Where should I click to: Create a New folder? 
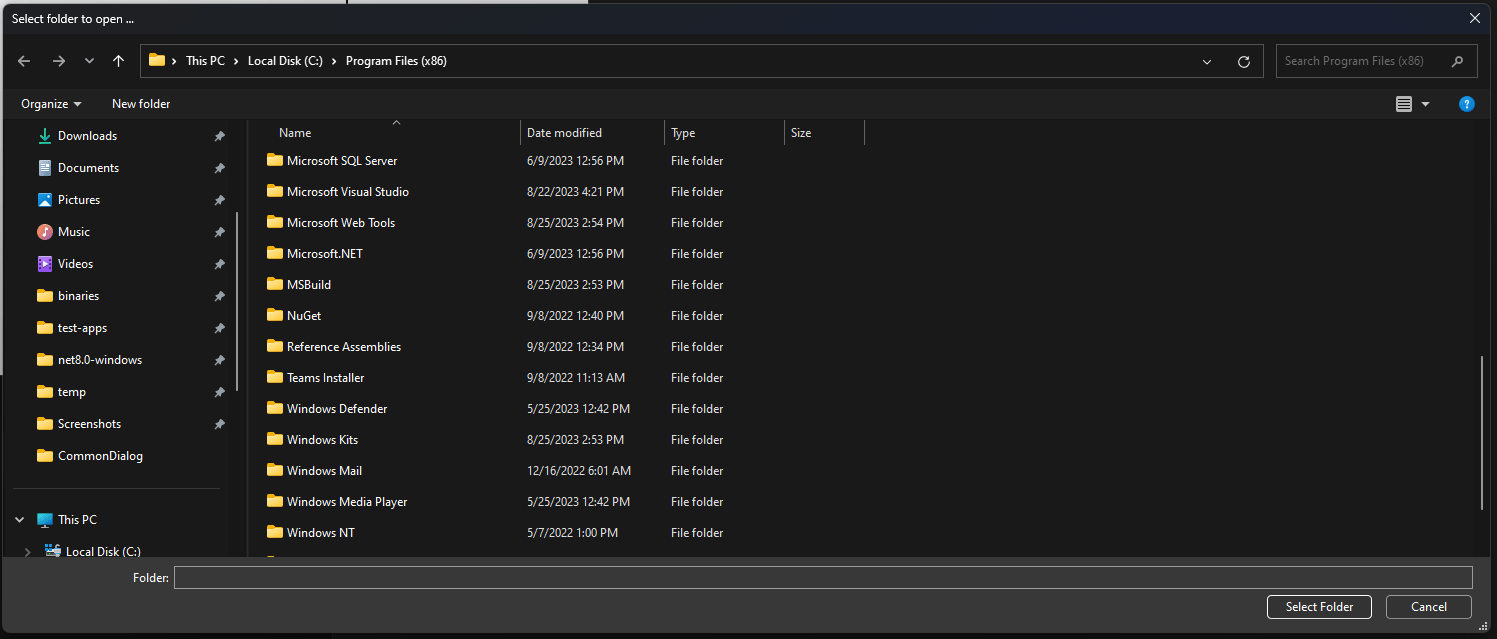coord(141,104)
